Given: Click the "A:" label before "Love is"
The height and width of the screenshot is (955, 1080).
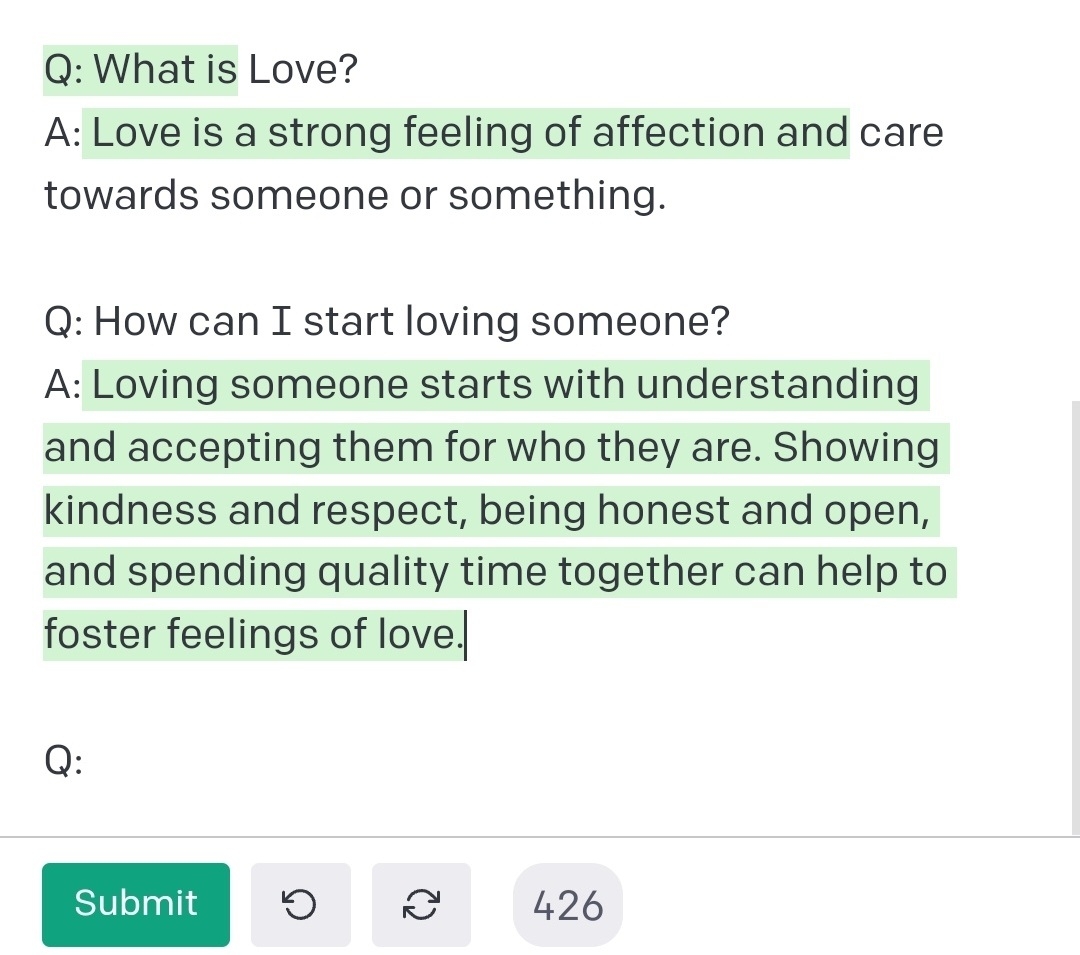Looking at the screenshot, I should pos(63,133).
